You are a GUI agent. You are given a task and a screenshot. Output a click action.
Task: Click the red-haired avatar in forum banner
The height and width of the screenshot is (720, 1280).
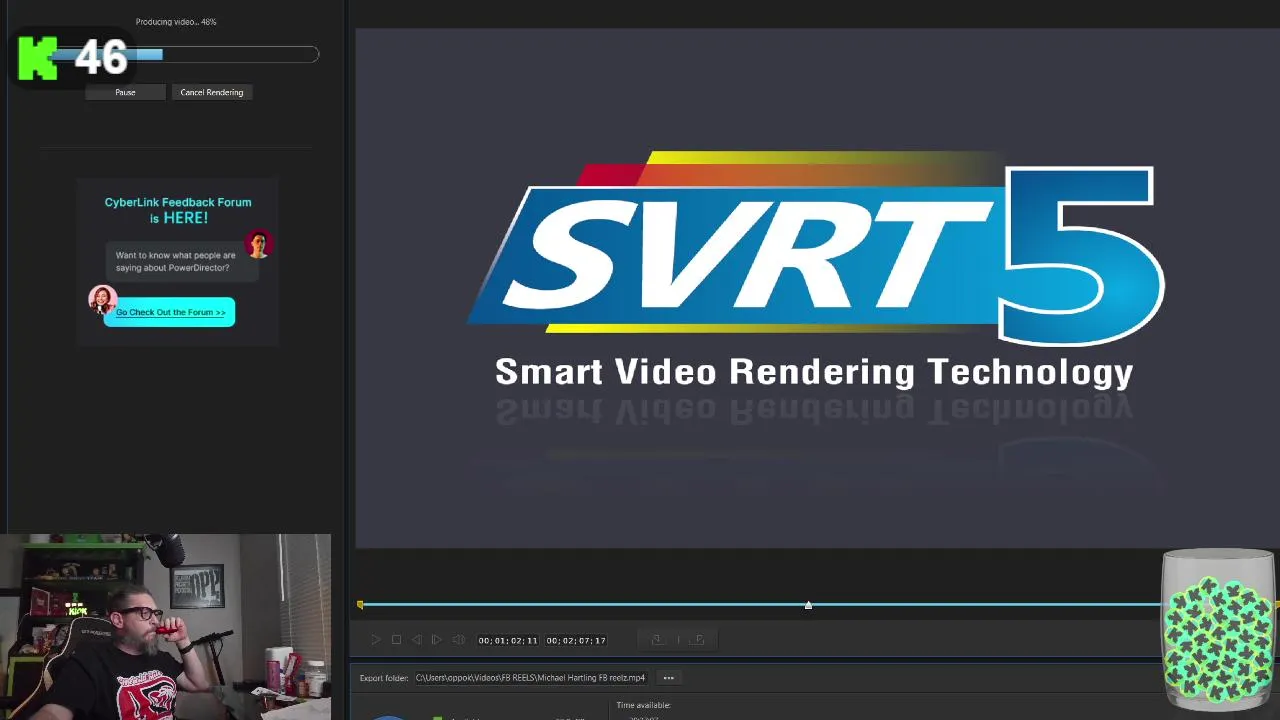point(102,299)
